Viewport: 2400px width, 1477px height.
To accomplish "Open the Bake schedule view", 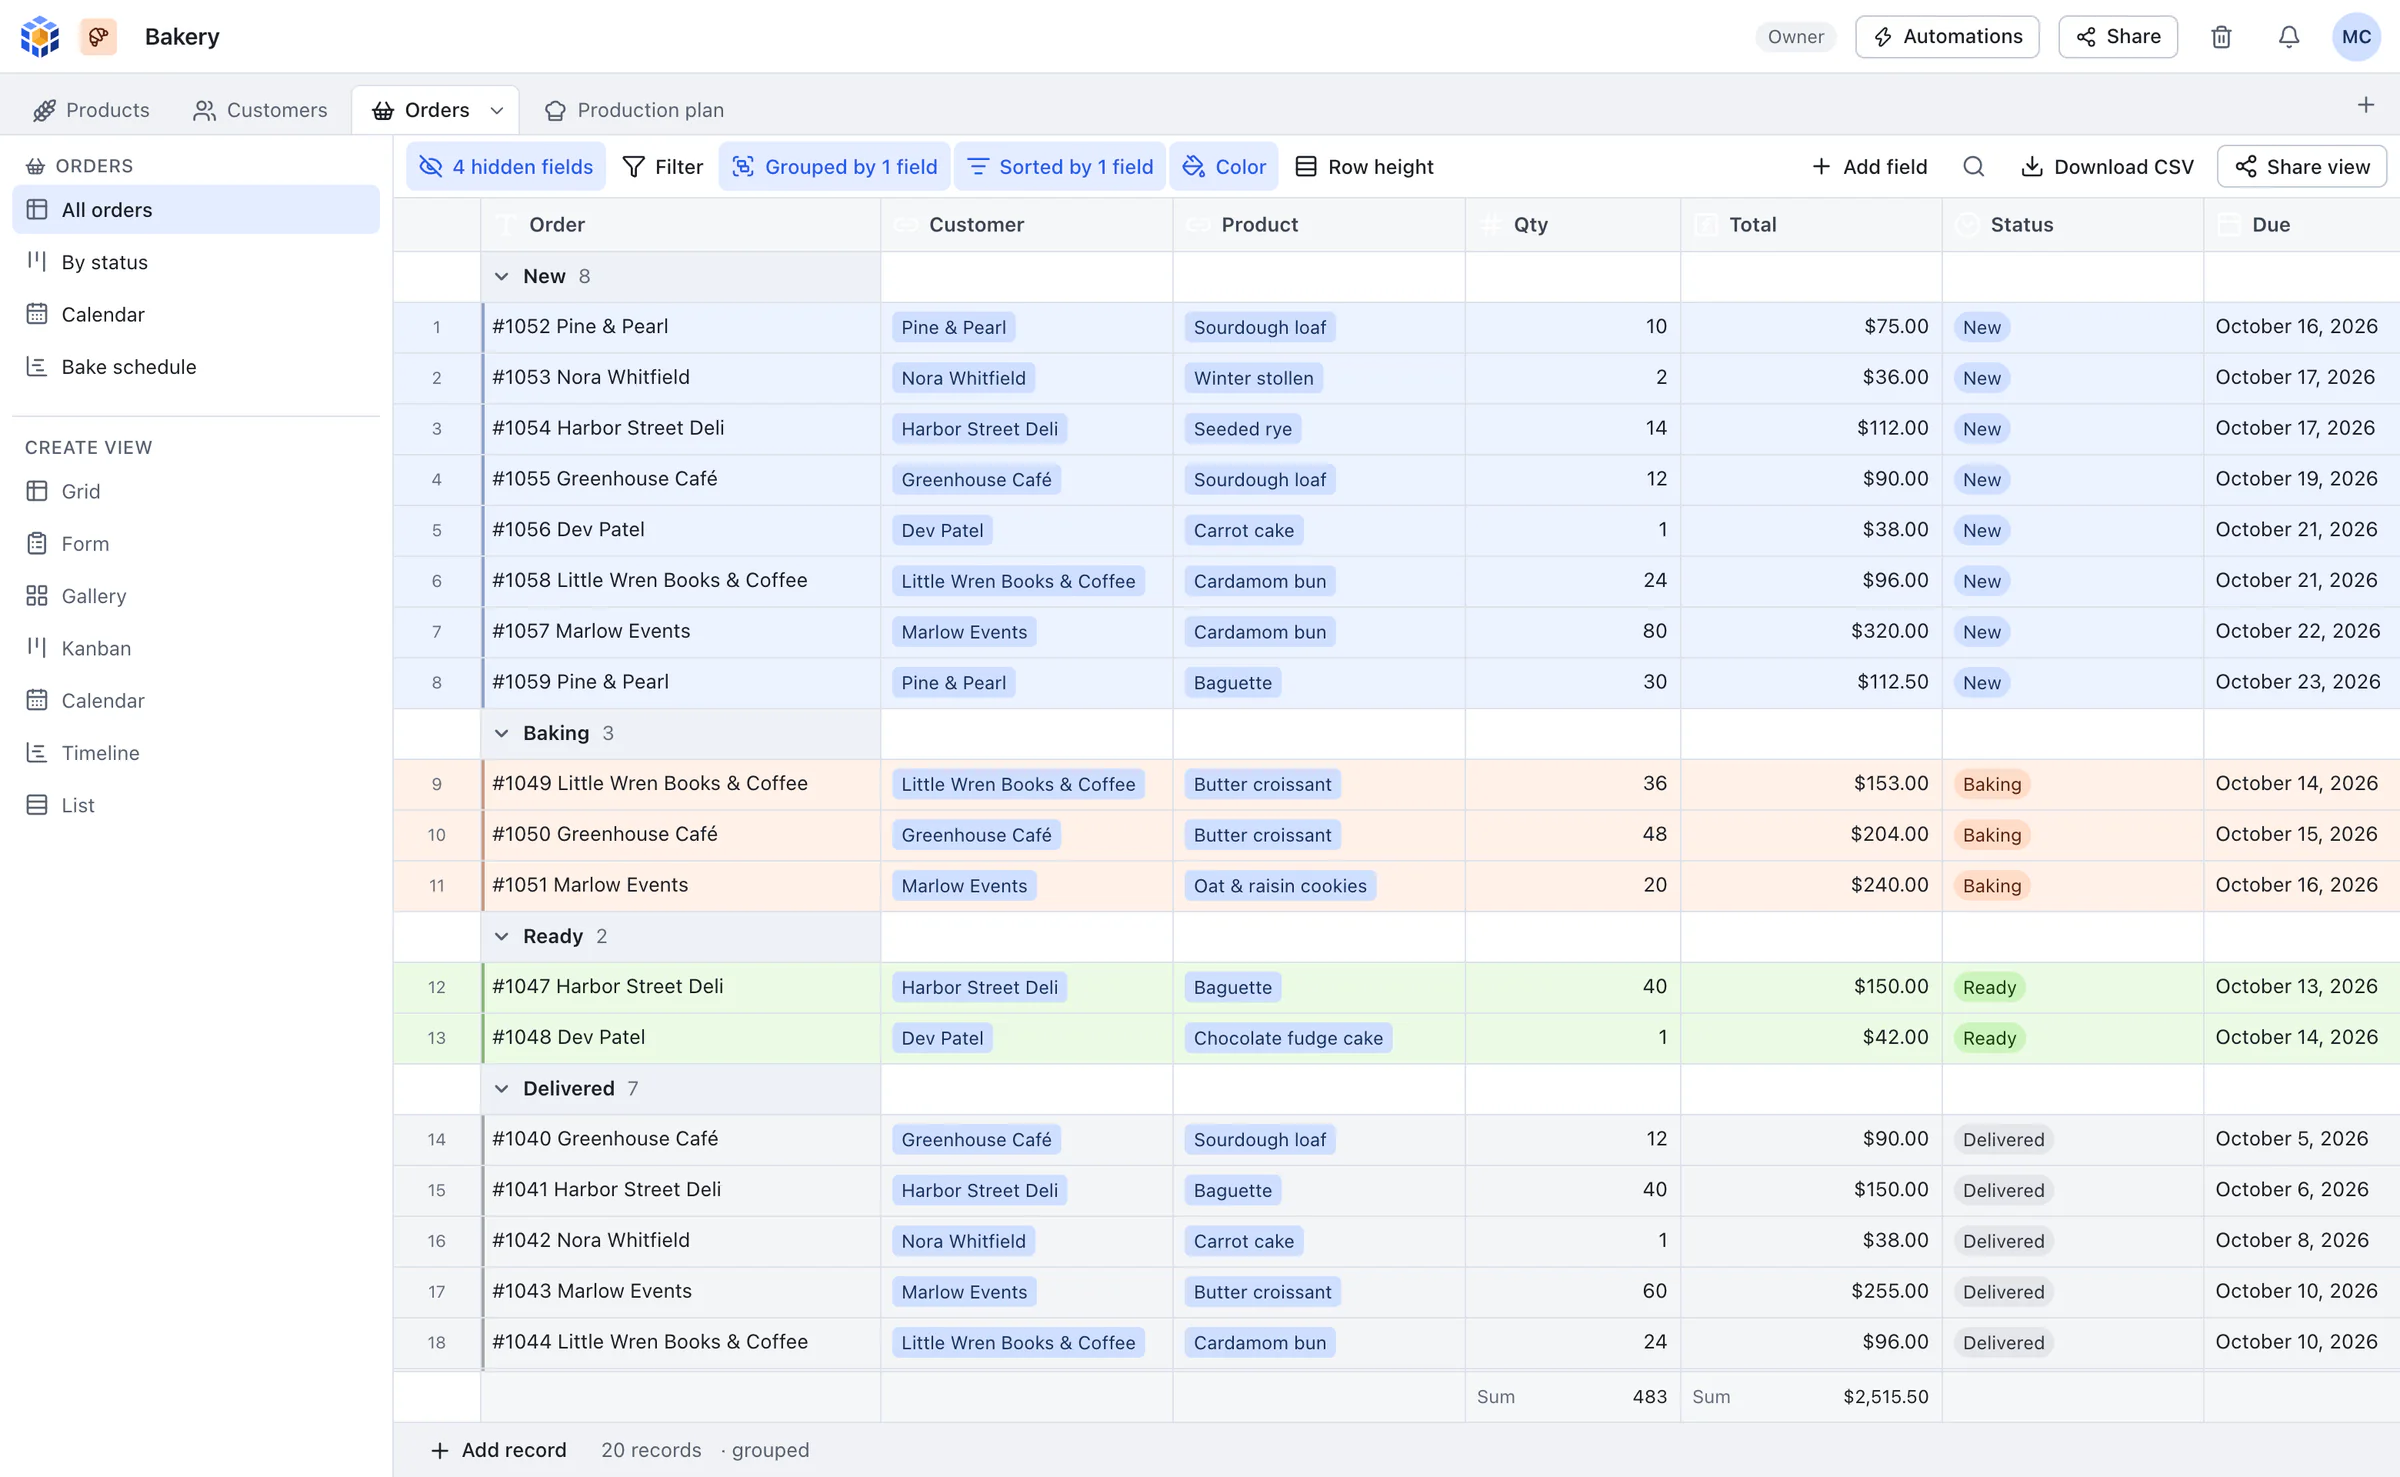I will pos(195,367).
